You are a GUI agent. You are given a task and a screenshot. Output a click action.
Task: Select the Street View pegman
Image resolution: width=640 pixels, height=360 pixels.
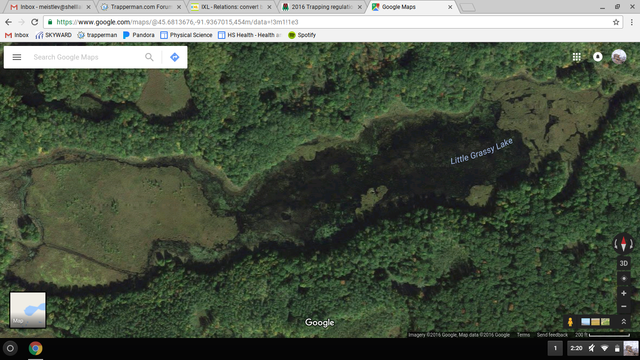pyautogui.click(x=570, y=322)
